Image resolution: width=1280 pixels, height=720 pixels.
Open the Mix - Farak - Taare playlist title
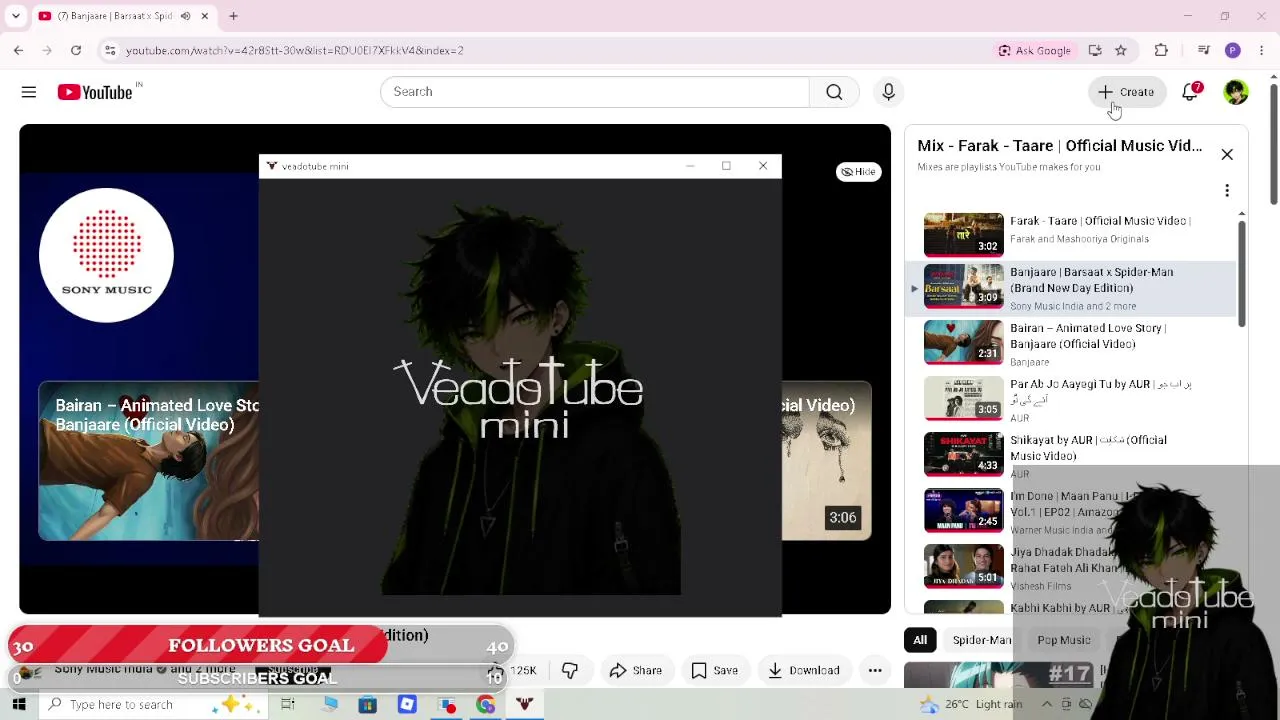pyautogui.click(x=1060, y=146)
